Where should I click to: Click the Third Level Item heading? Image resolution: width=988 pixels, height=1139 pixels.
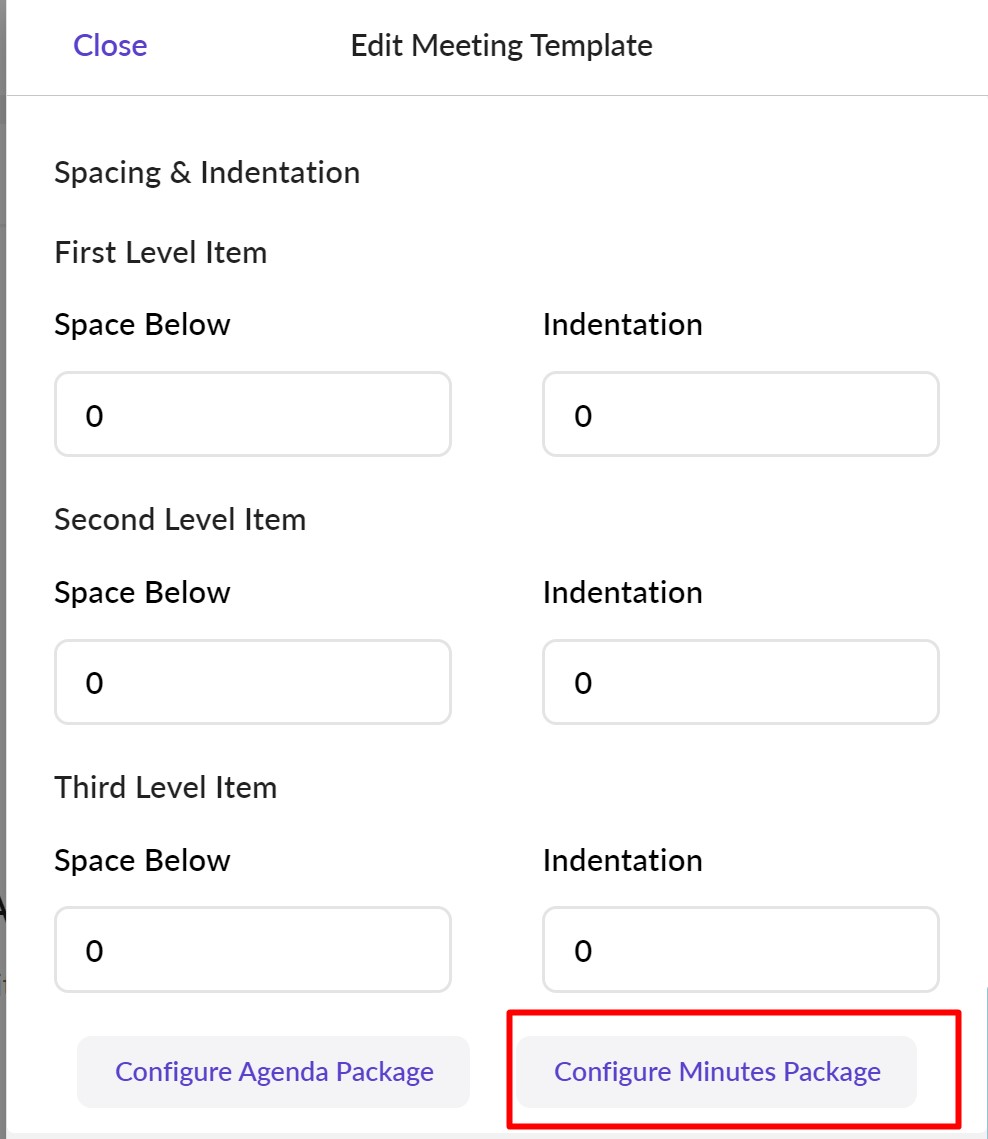click(x=166, y=787)
